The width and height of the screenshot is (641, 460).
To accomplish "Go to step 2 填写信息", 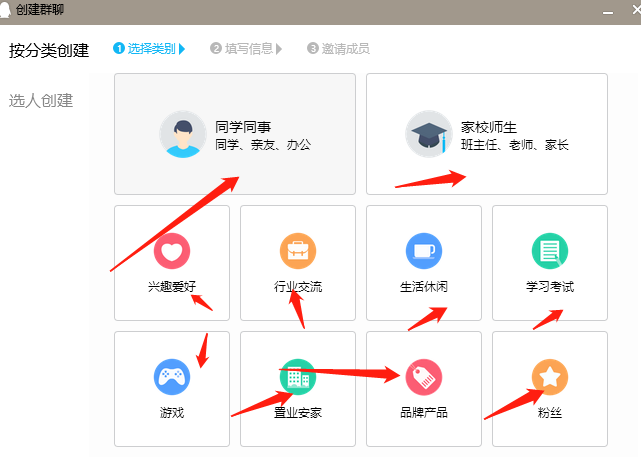I will tap(246, 49).
